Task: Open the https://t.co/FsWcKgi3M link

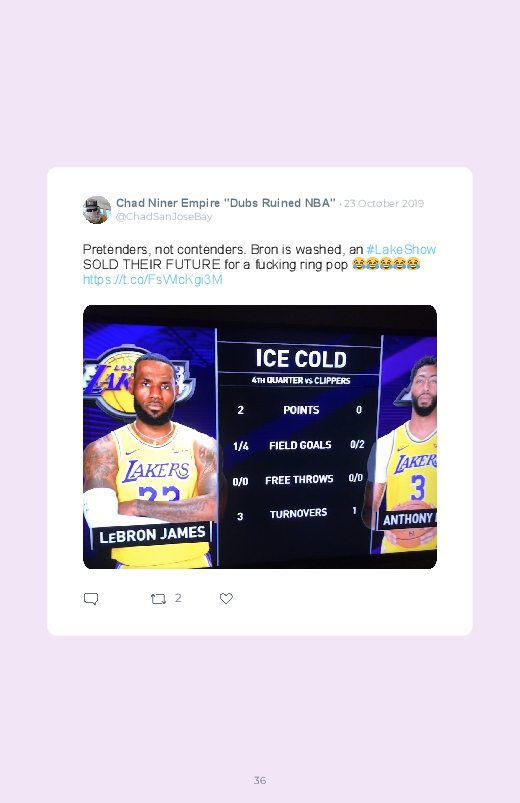Action: point(153,279)
